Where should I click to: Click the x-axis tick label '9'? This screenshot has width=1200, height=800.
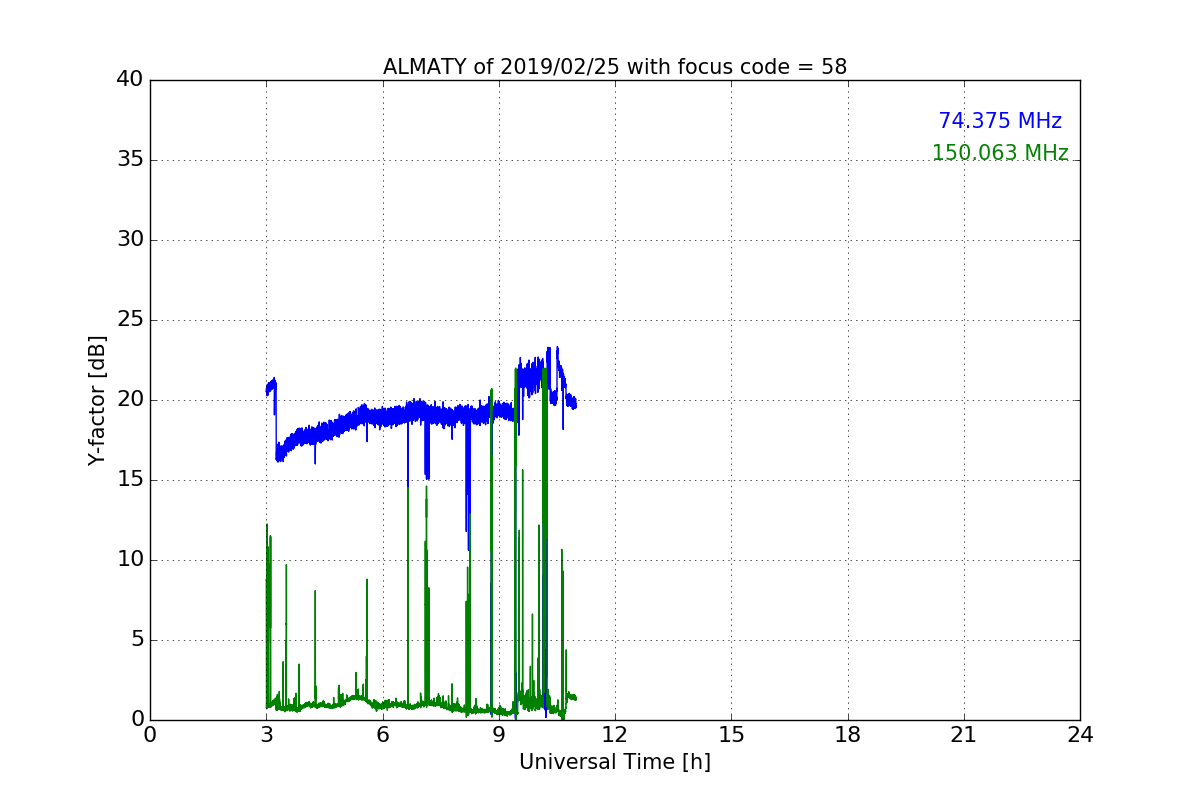(x=499, y=735)
